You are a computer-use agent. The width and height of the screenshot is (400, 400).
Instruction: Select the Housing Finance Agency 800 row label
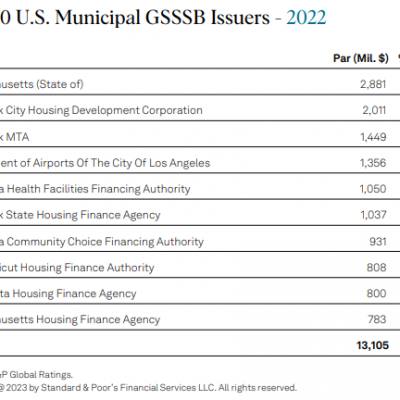[68, 294]
